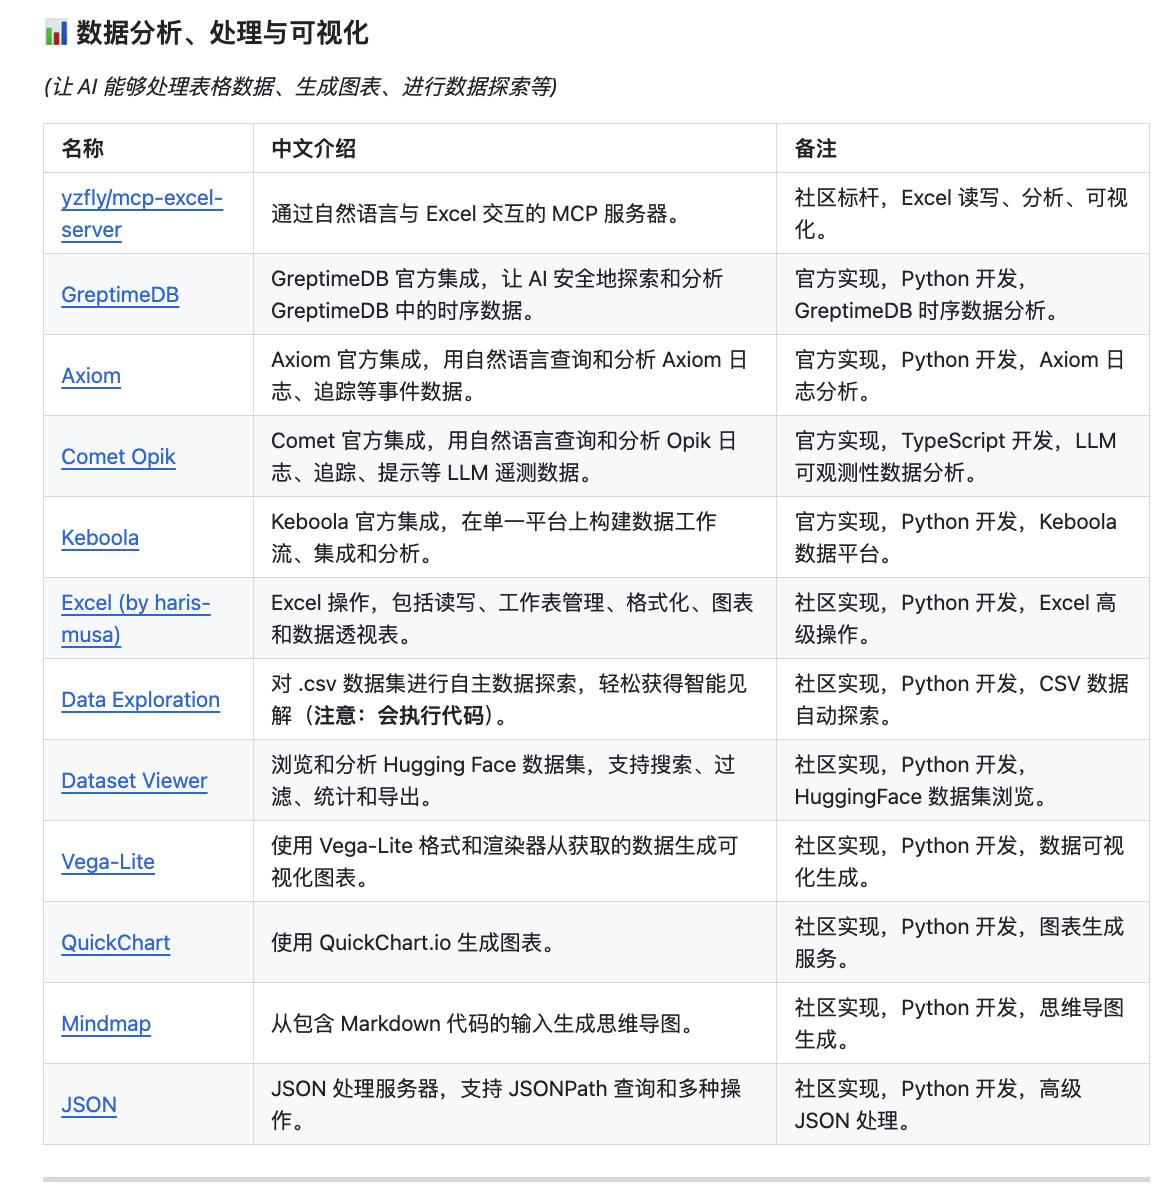Image resolution: width=1176 pixels, height=1194 pixels.
Task: Click description Keboola 官方集成 cell
Action: [x=494, y=538]
